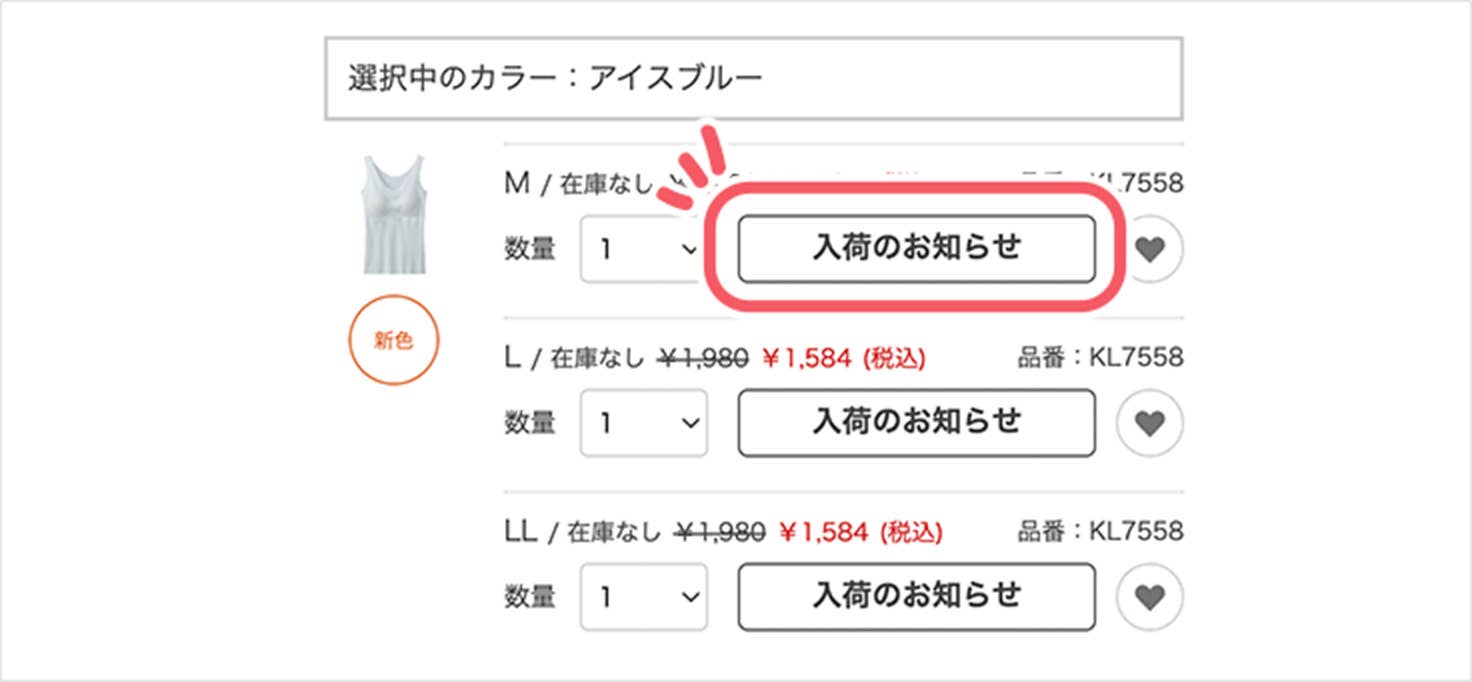Open the quantity dropdown for size LL
Viewport: 1472px width, 682px height.
tap(643, 597)
